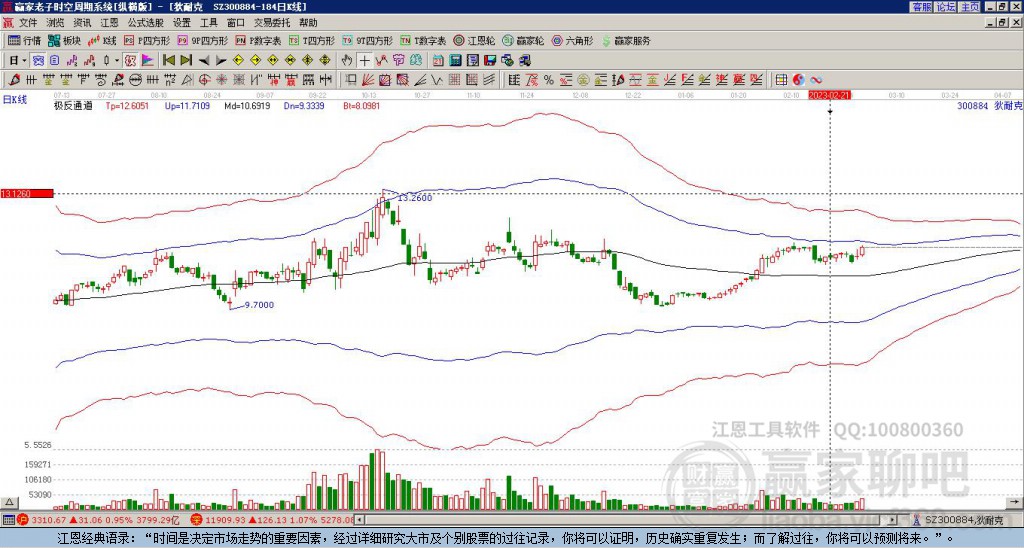Click the red floppy save icon
The width and height of the screenshot is (1024, 548).
pyautogui.click(x=490, y=60)
